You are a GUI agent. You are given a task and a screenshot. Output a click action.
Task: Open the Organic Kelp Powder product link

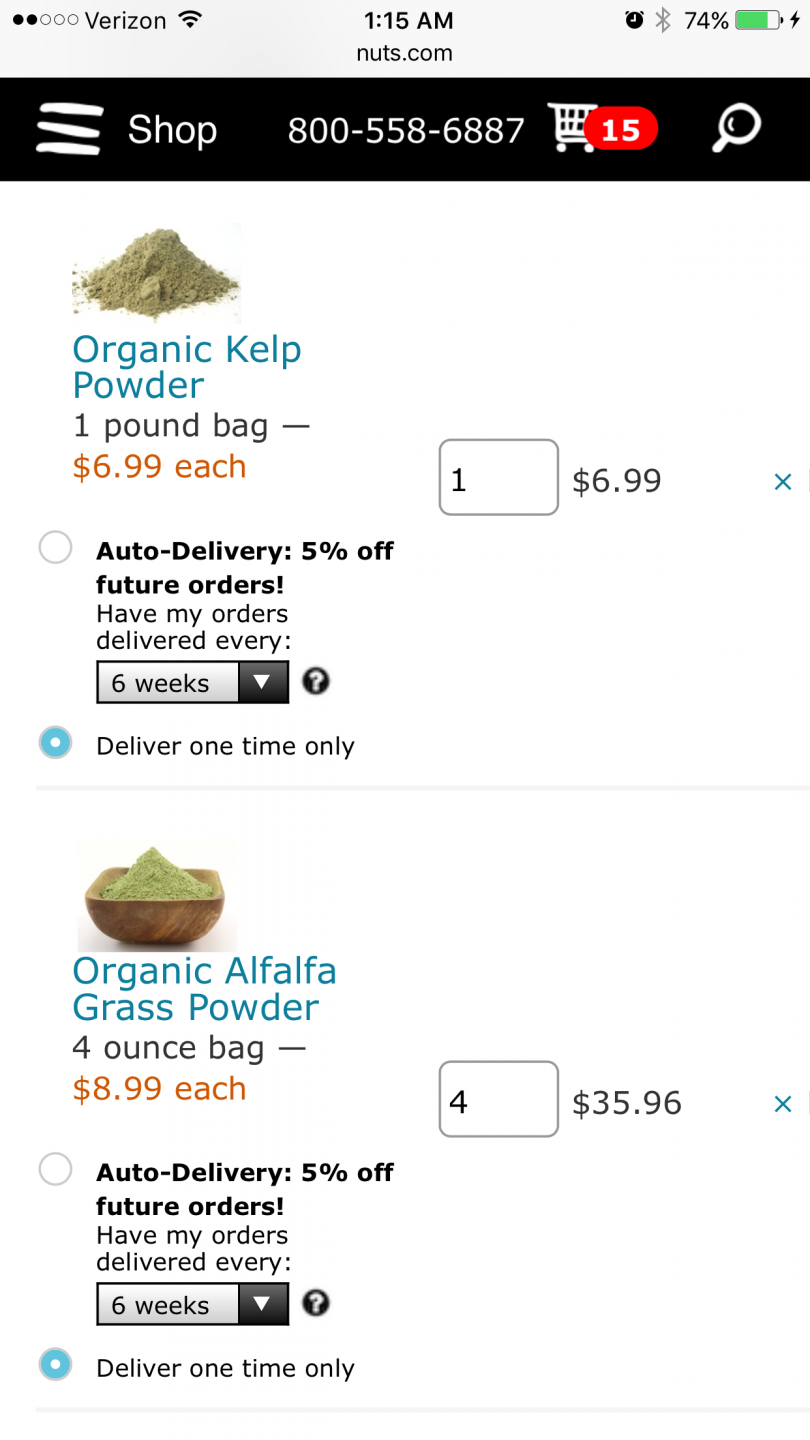pyautogui.click(x=187, y=367)
